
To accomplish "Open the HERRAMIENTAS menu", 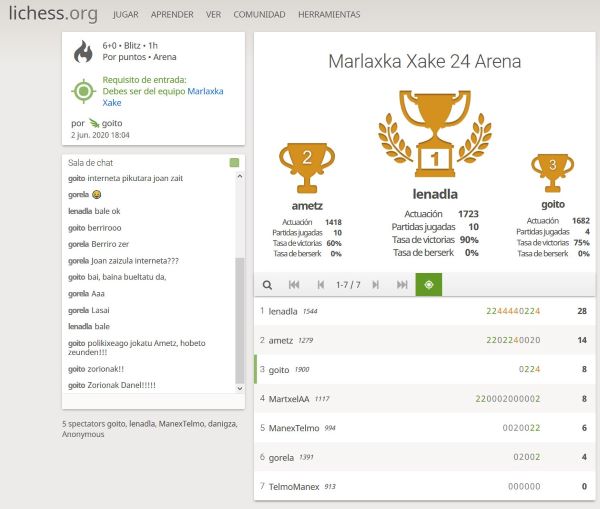I will click(329, 15).
